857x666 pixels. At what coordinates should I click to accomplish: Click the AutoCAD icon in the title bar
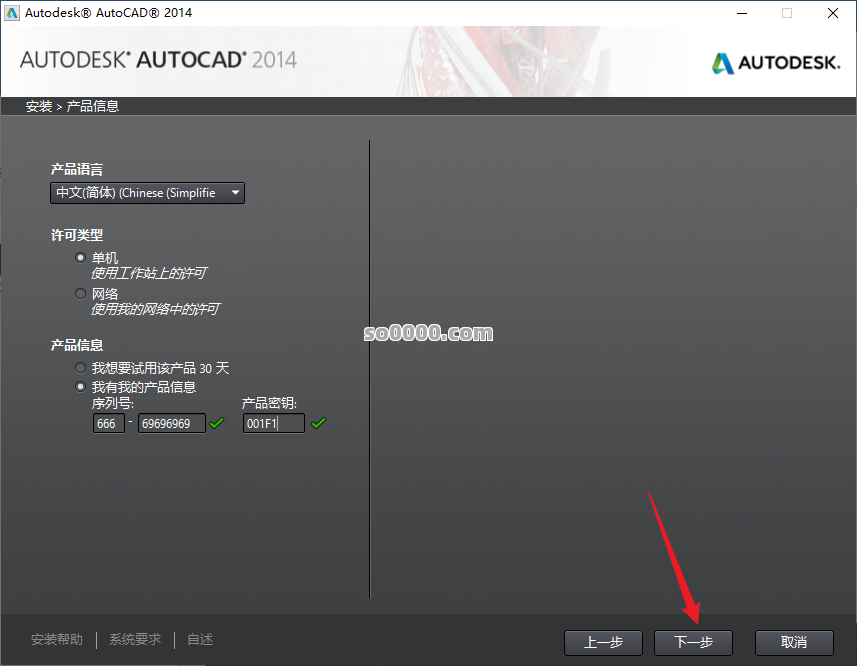pos(12,13)
